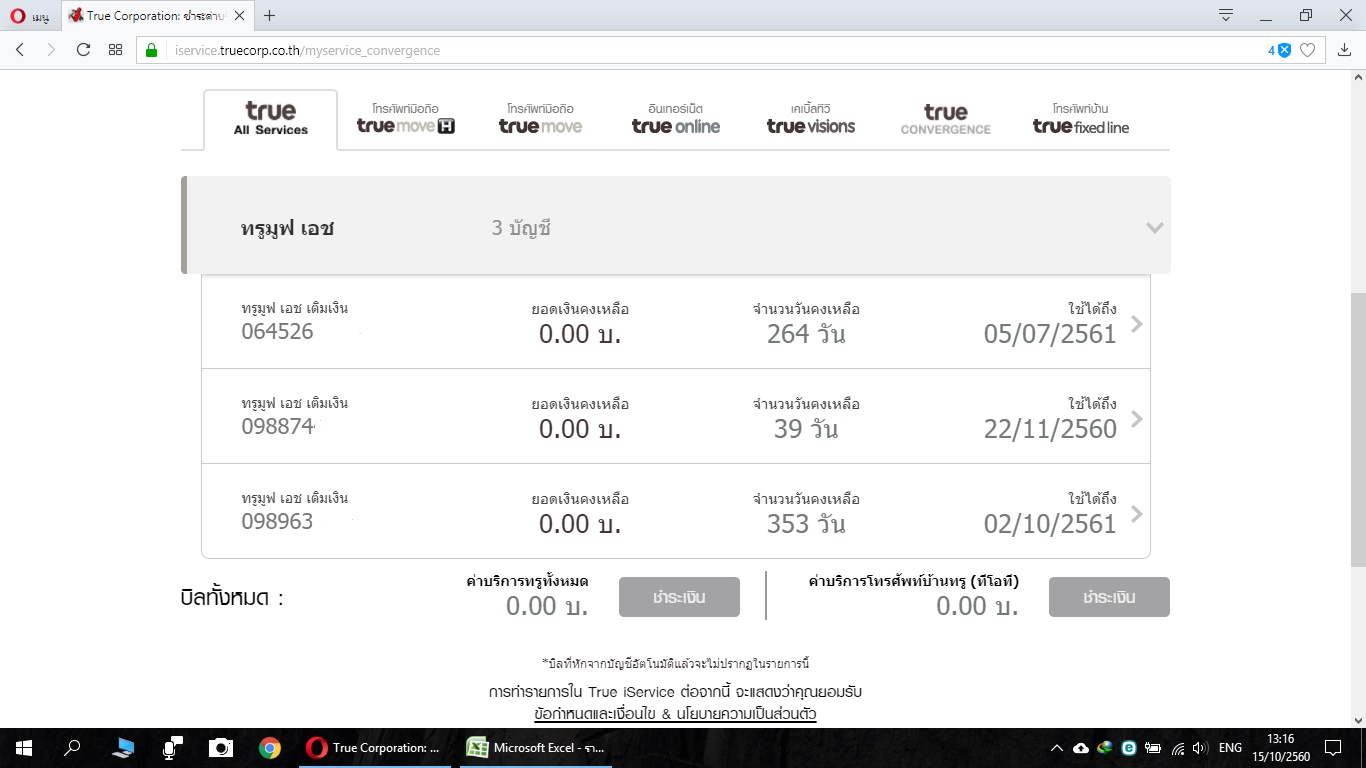Open Opera Speed Dial start page
Screen dimensions: 1366x768
pyautogui.click(x=115, y=50)
